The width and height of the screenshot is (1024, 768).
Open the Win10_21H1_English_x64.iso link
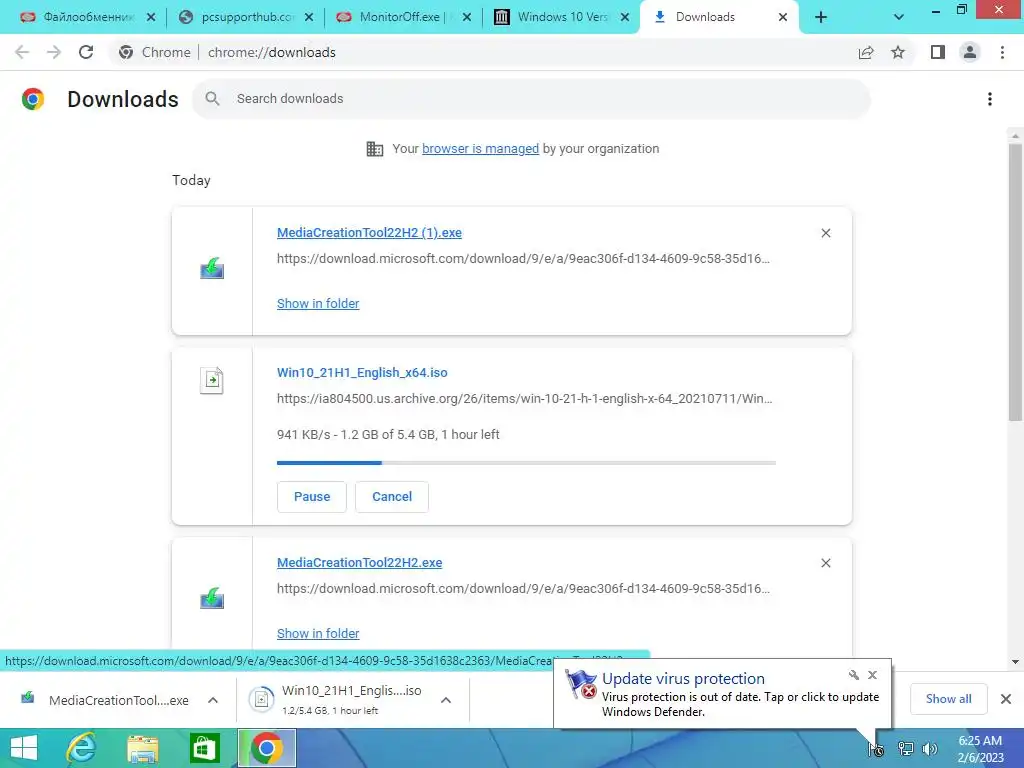click(x=362, y=373)
